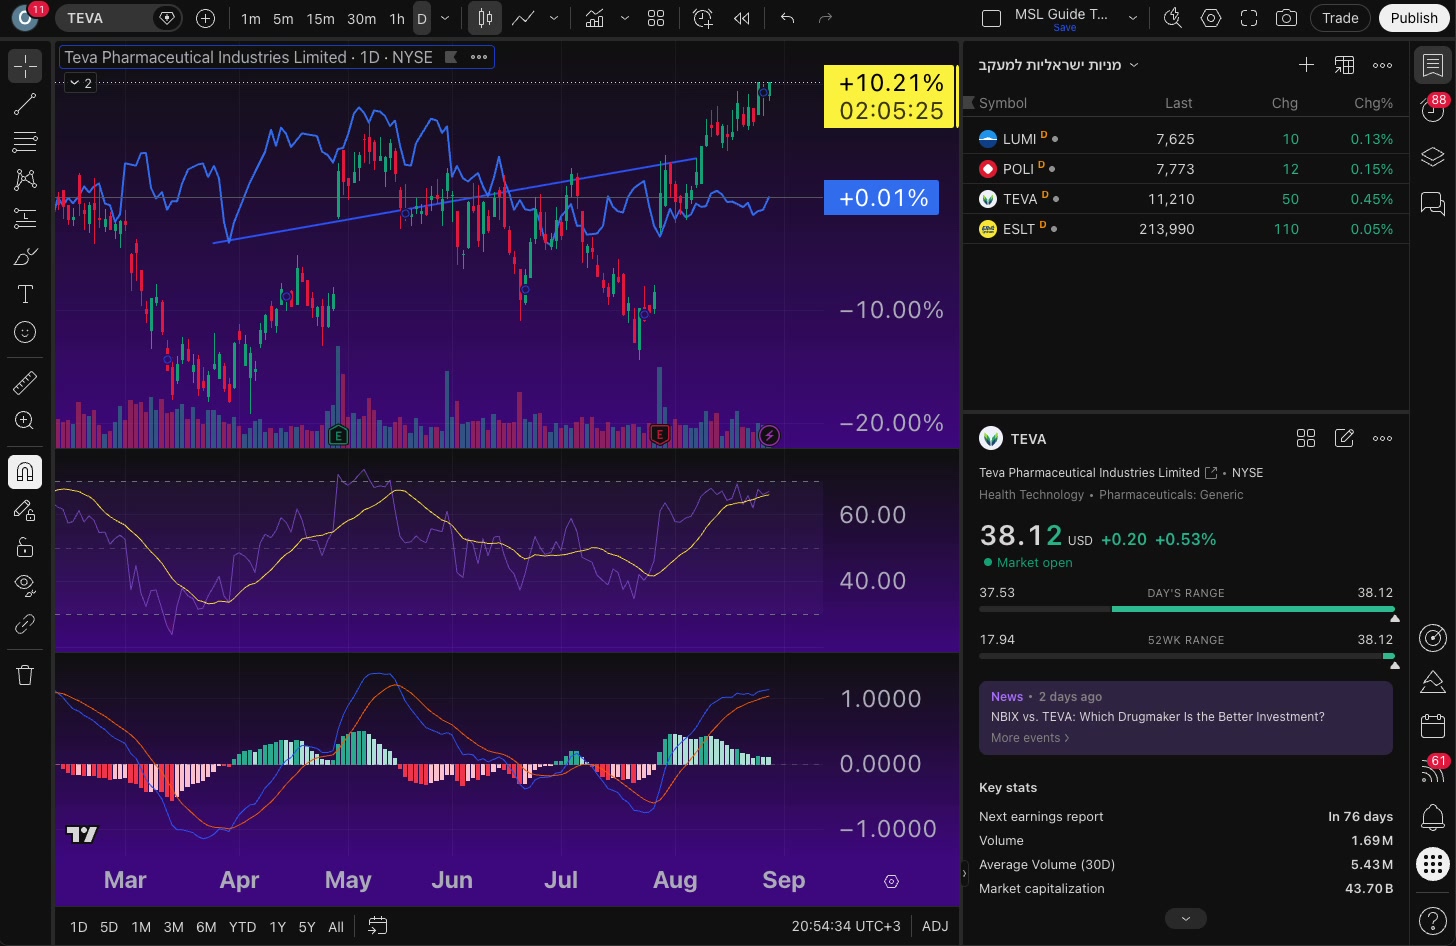Toggle magnet mode for drawings
Screen dimensions: 1456x946
(x=25, y=471)
